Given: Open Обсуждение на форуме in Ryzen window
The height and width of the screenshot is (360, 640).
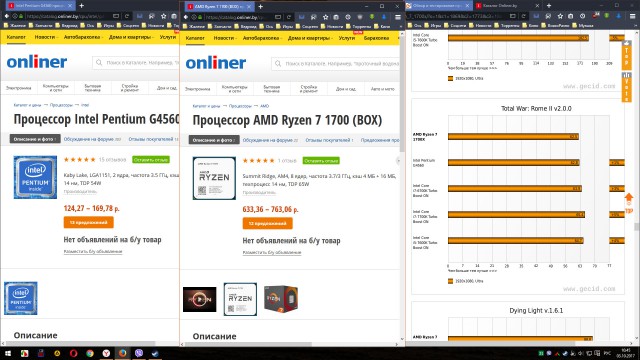Looking at the screenshot, I should pyautogui.click(x=270, y=140).
